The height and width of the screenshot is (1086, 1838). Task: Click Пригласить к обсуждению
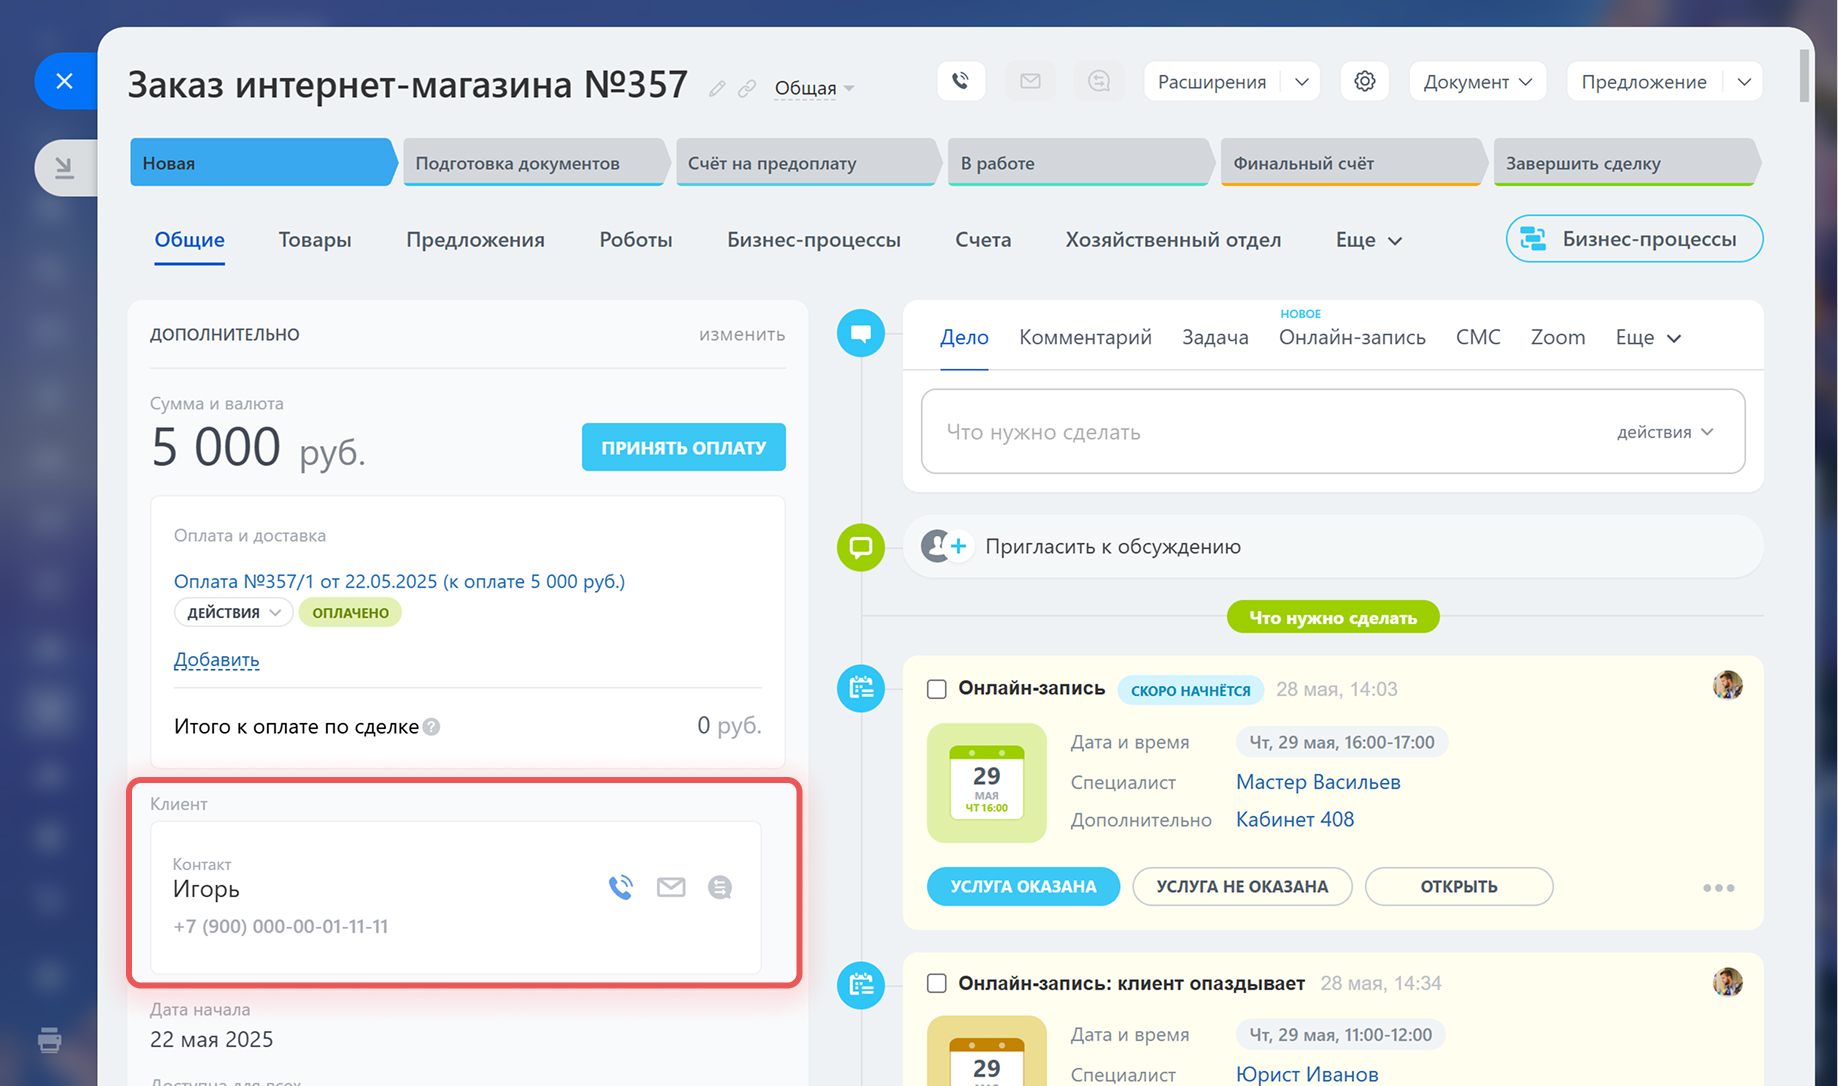1113,547
